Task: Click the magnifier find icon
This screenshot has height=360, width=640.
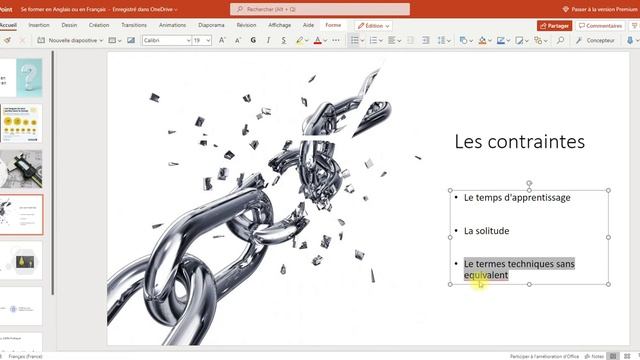Action: pyautogui.click(x=560, y=40)
